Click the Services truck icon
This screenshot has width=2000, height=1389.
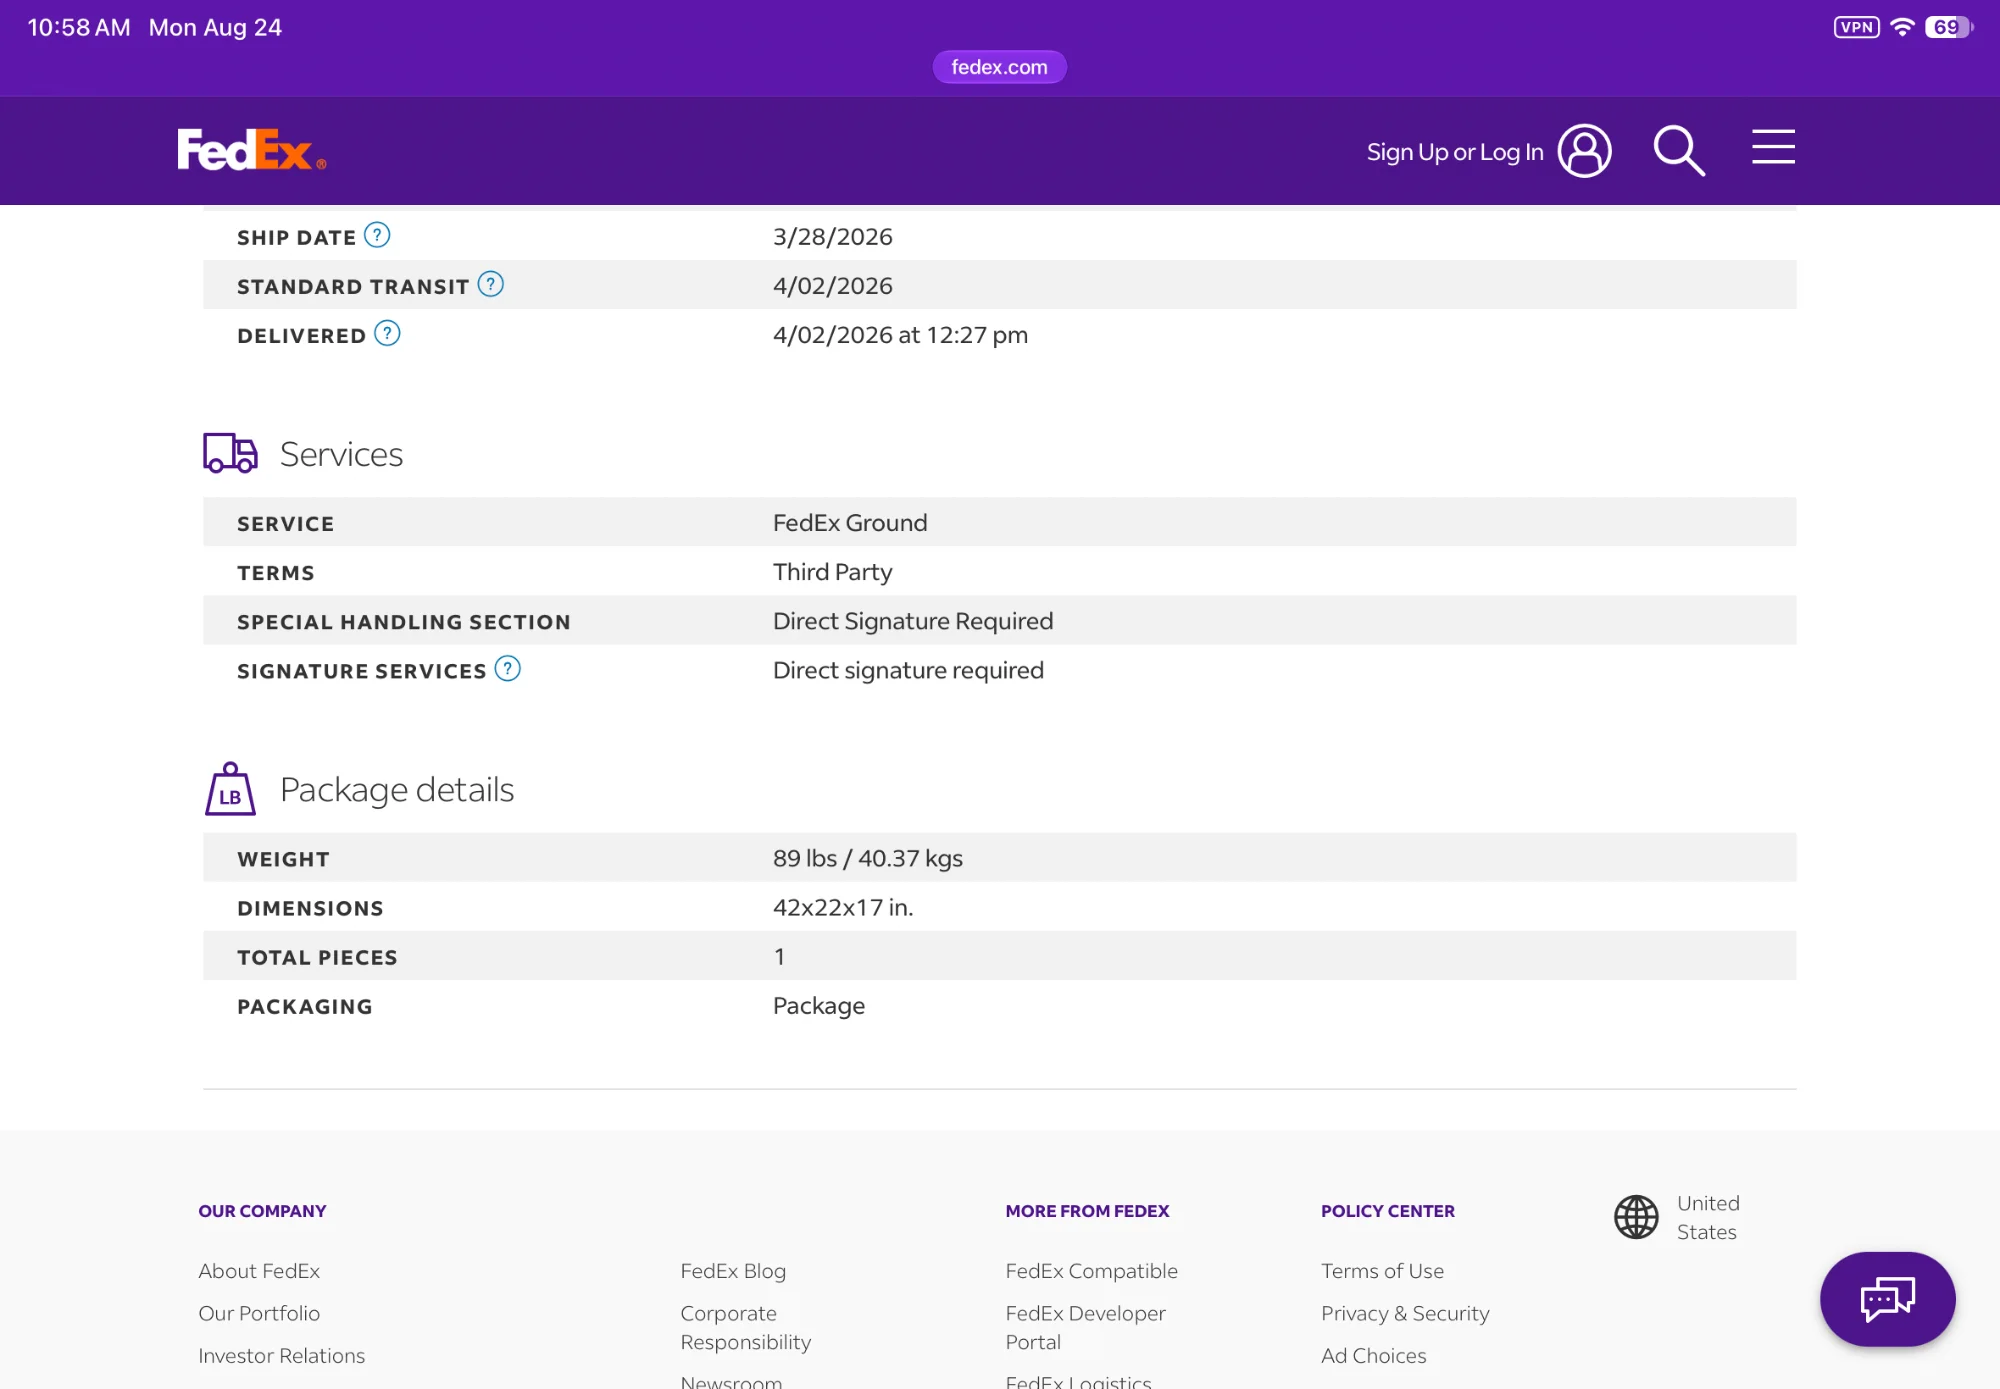[230, 453]
